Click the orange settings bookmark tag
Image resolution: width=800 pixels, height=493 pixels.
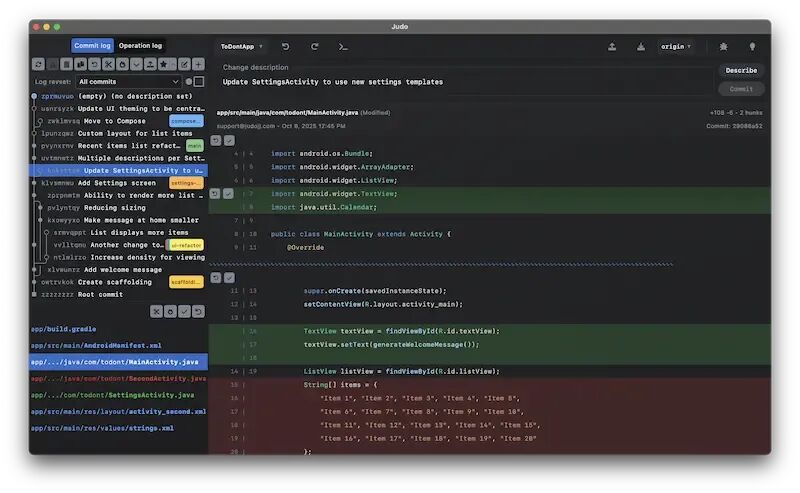tap(186, 183)
